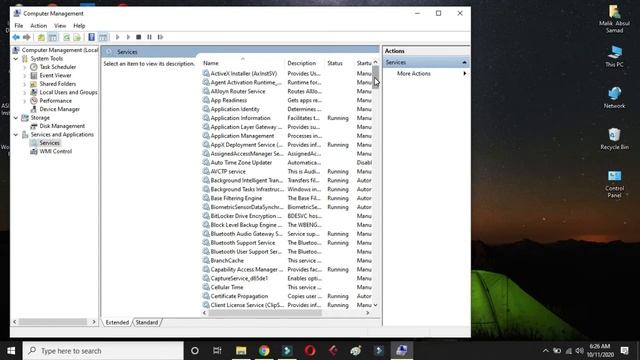Select the Auto Time Zone Updater service
The image size is (640, 360).
[241, 162]
